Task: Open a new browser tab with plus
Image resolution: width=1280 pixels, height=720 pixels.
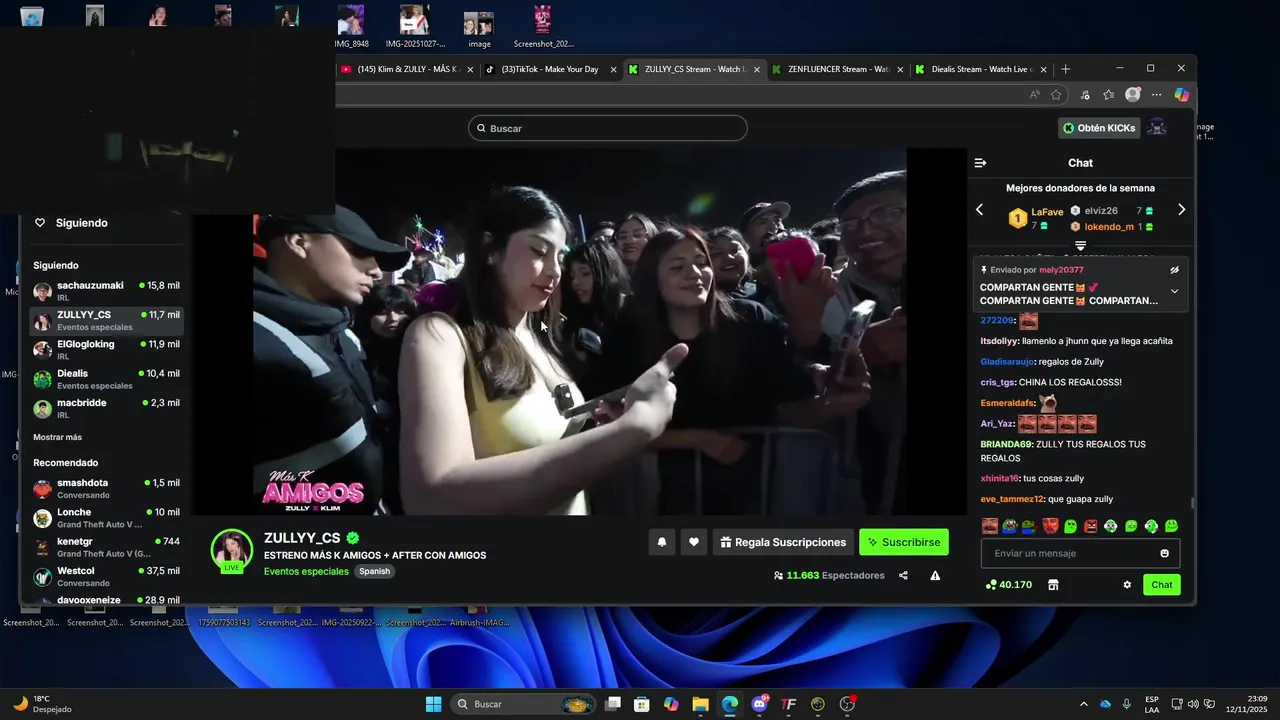Action: tap(1065, 69)
